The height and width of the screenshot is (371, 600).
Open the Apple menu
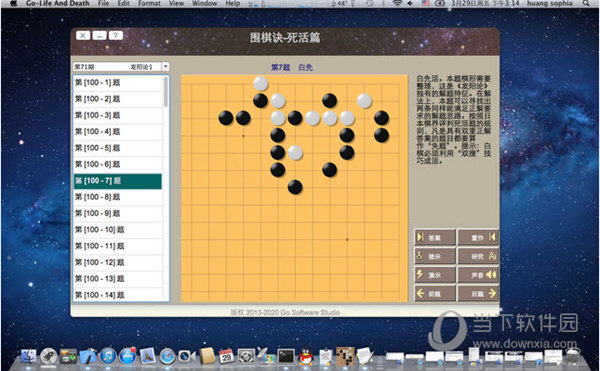[x=14, y=3]
